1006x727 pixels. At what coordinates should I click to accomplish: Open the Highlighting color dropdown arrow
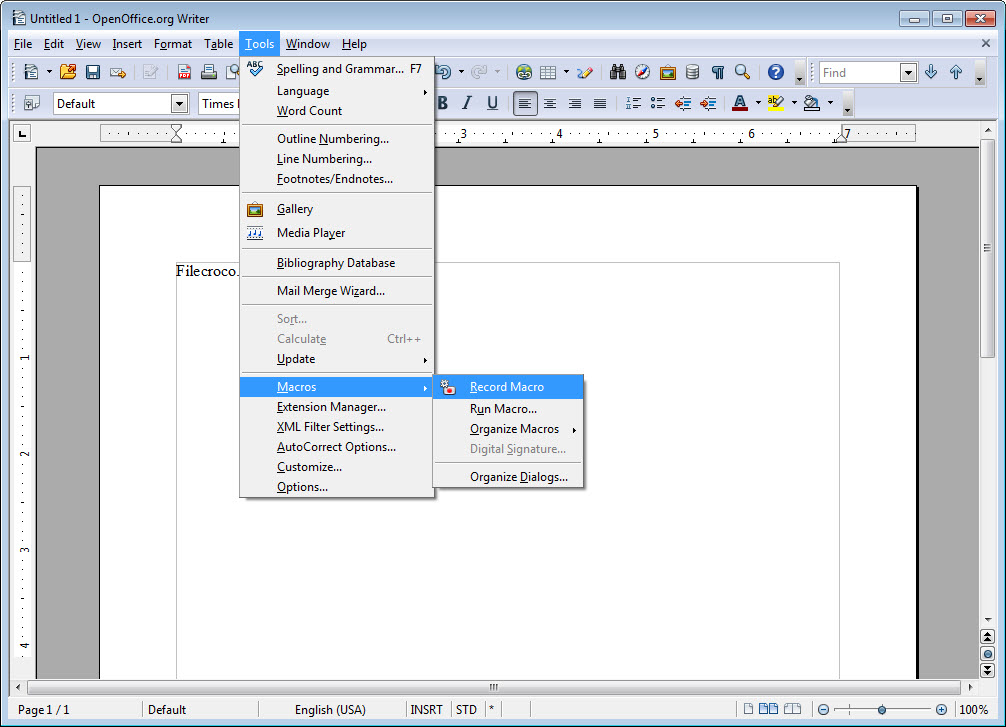click(x=794, y=103)
